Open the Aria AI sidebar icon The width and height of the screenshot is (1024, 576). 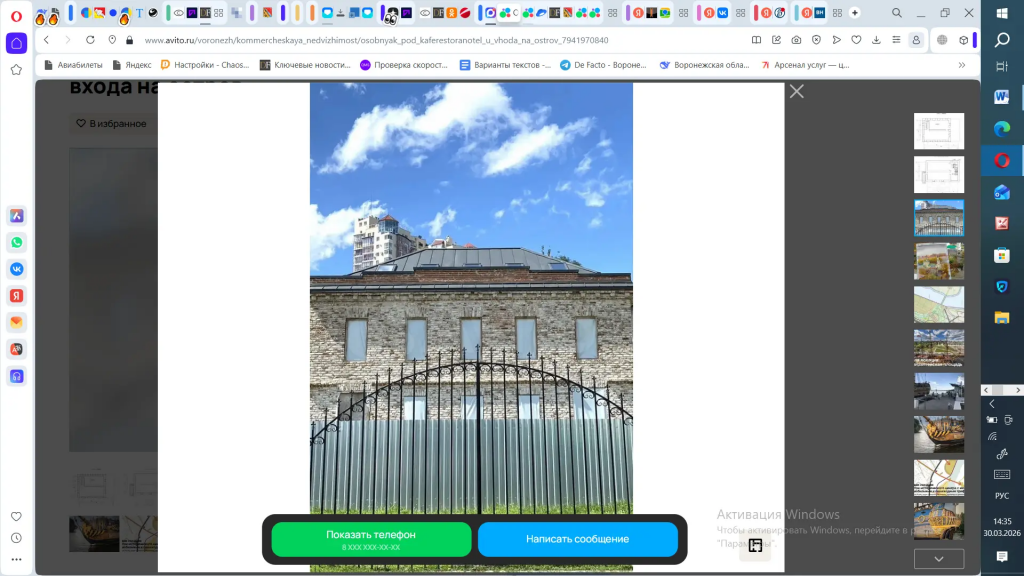[x=16, y=216]
